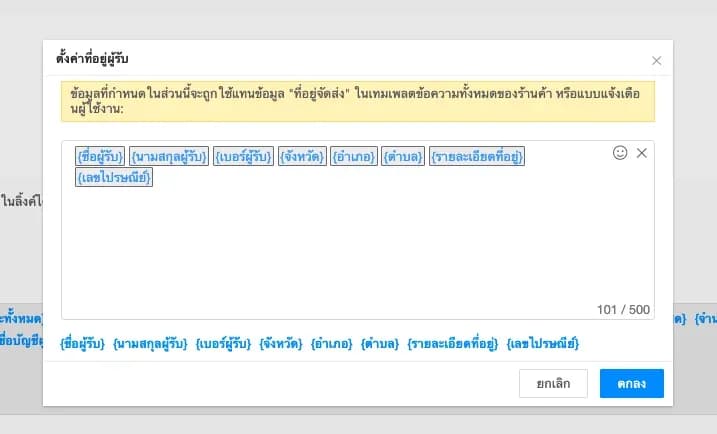The image size is (717, 434).
Task: Select the {อำเภอ} tag inside the editor
Action: click(354, 156)
